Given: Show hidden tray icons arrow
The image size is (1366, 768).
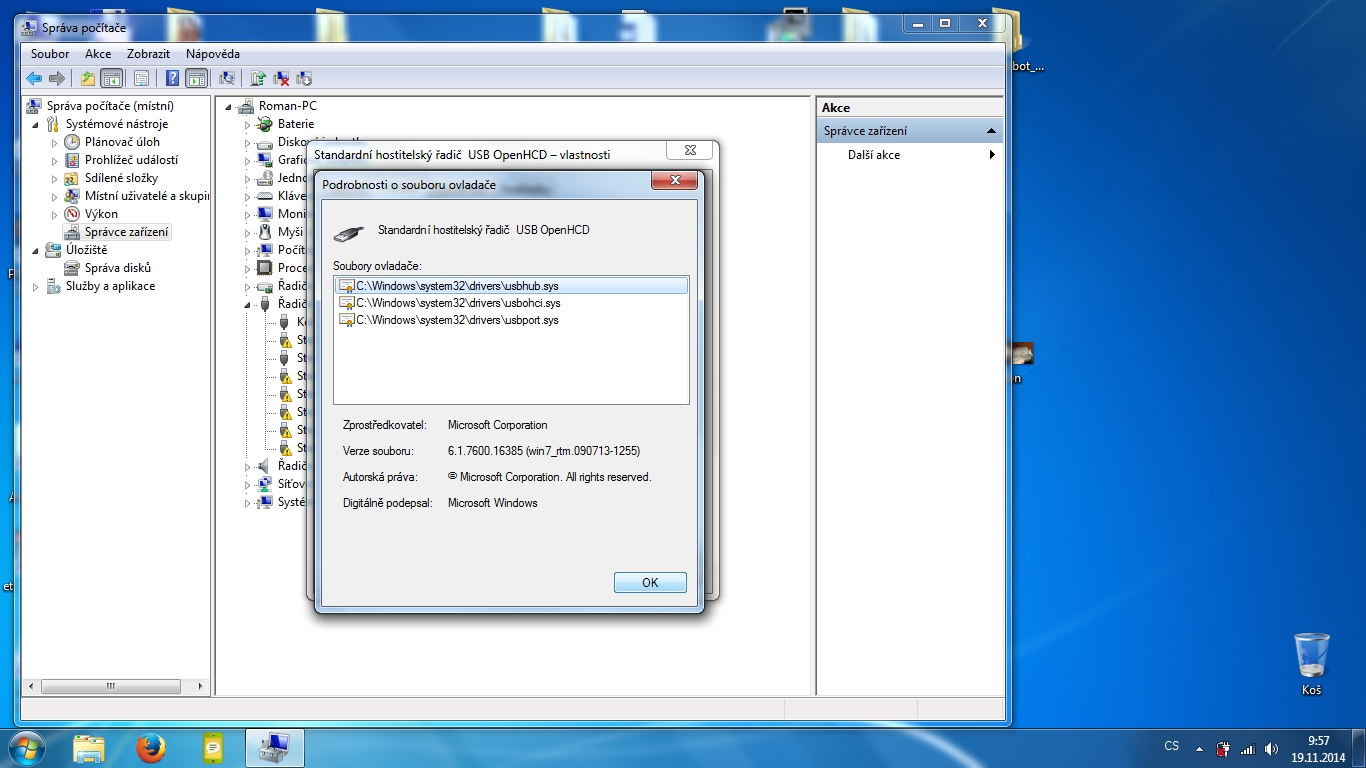Looking at the screenshot, I should tap(1199, 749).
